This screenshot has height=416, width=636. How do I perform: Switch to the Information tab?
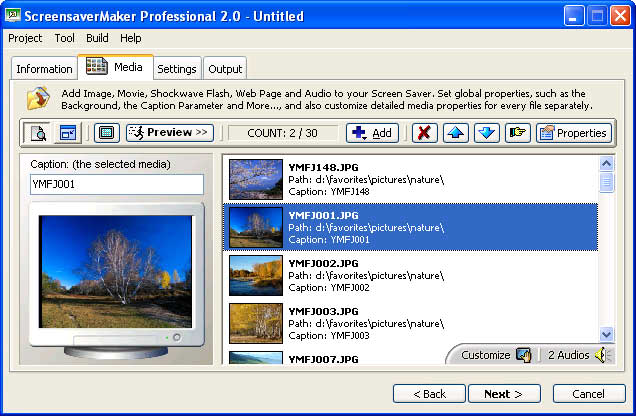(44, 69)
